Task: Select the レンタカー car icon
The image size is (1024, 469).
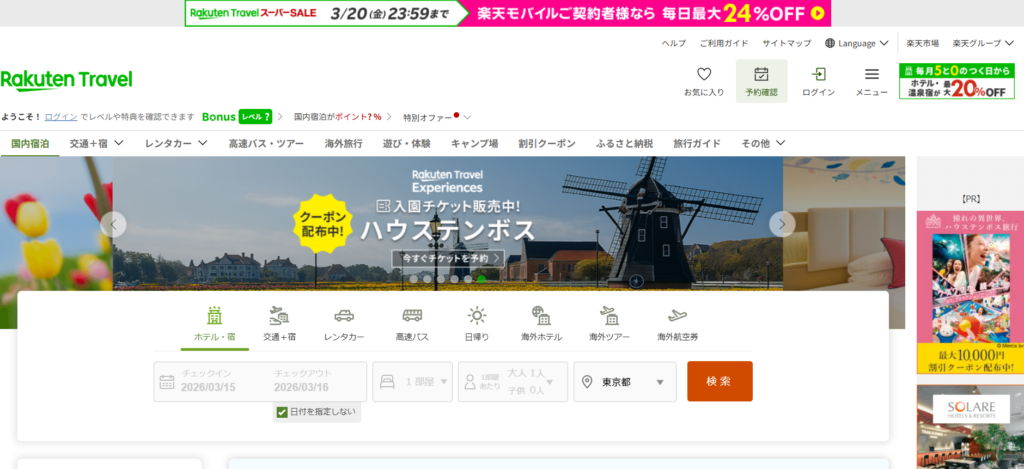Action: (x=344, y=316)
